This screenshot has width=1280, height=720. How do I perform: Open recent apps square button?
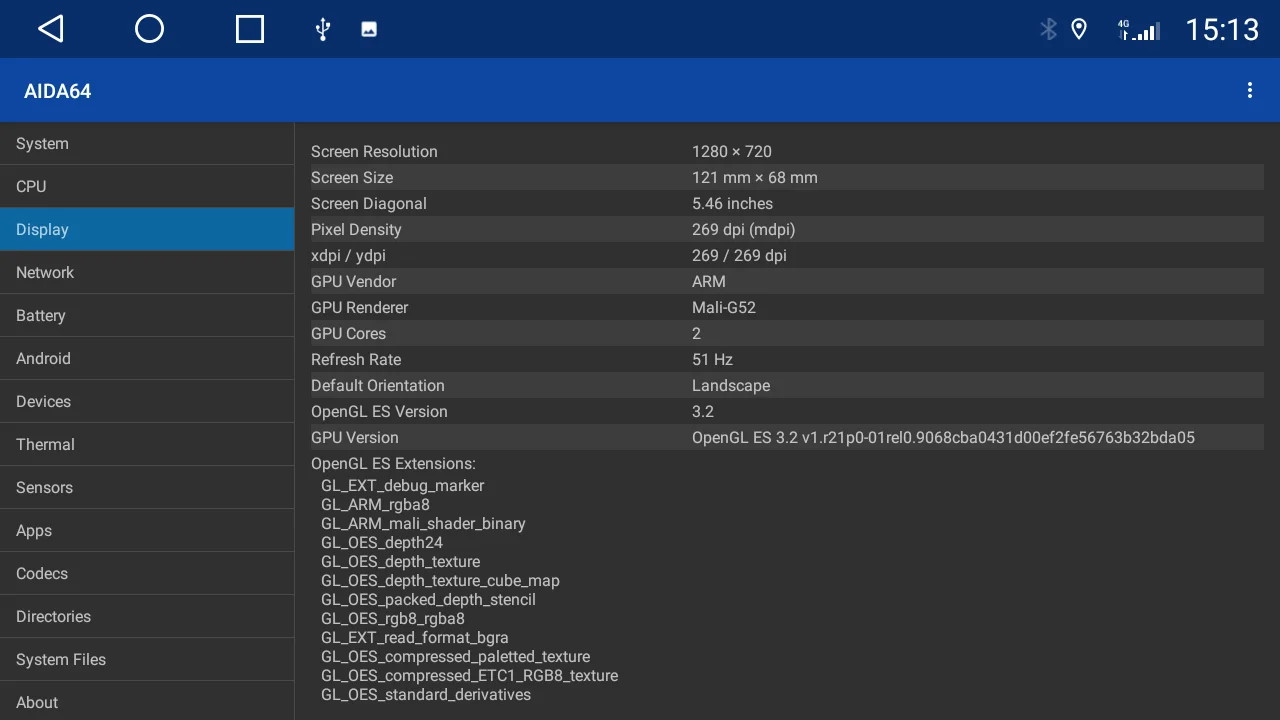250,29
